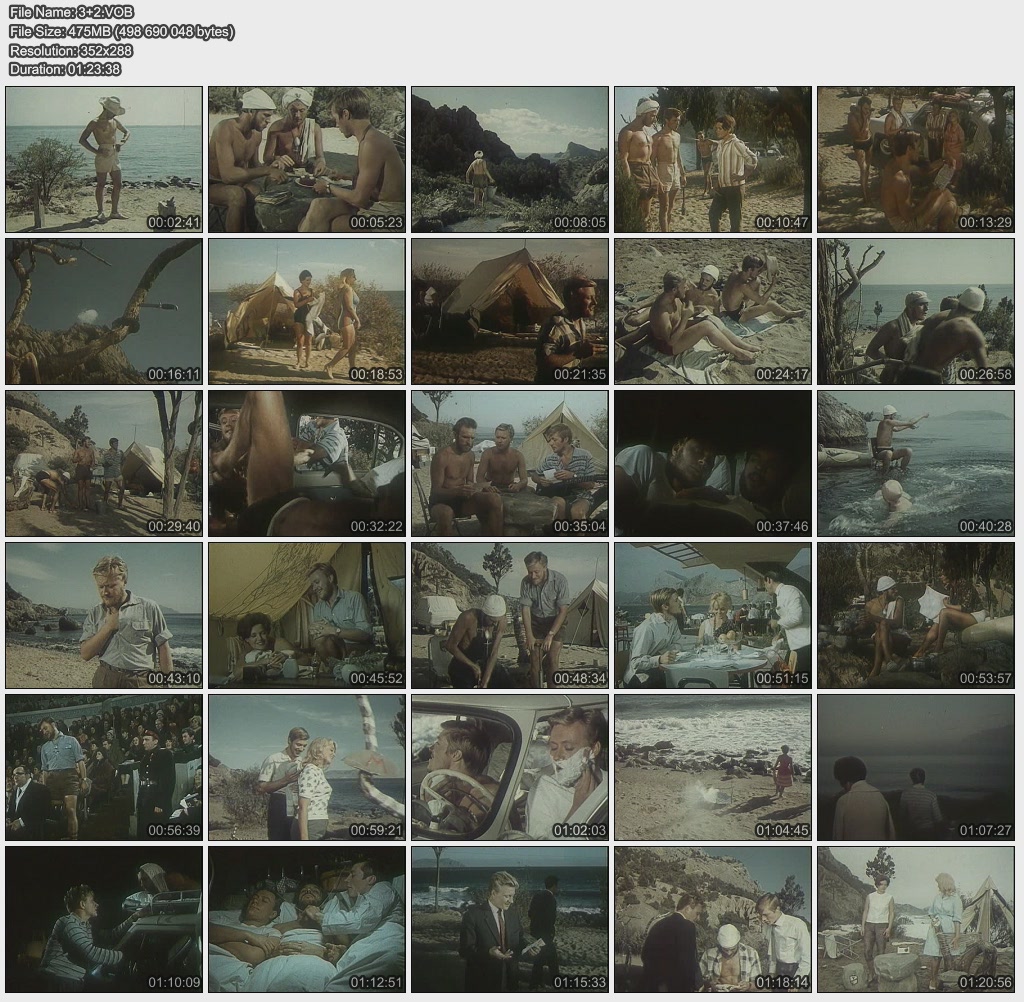Image resolution: width=1024 pixels, height=1002 pixels.
Task: Click the dark frame at 00:37:46
Action: pyautogui.click(x=713, y=464)
